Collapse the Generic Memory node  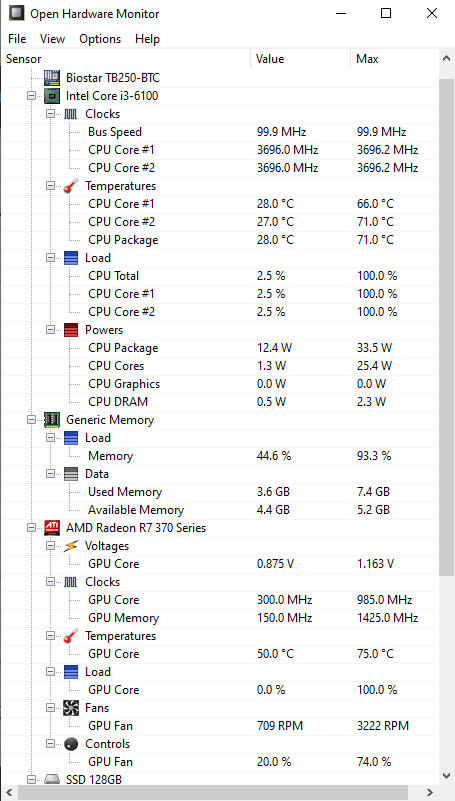click(x=32, y=420)
